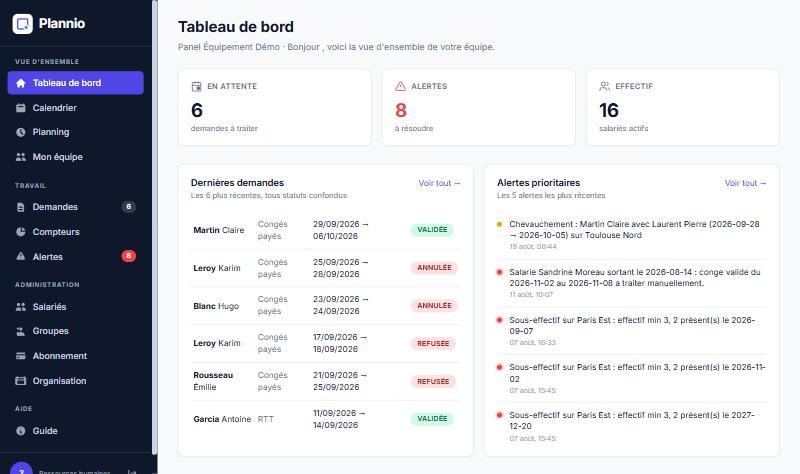
Task: Open the Salarie Sandrine Moreau sortant alert
Action: pos(632,283)
